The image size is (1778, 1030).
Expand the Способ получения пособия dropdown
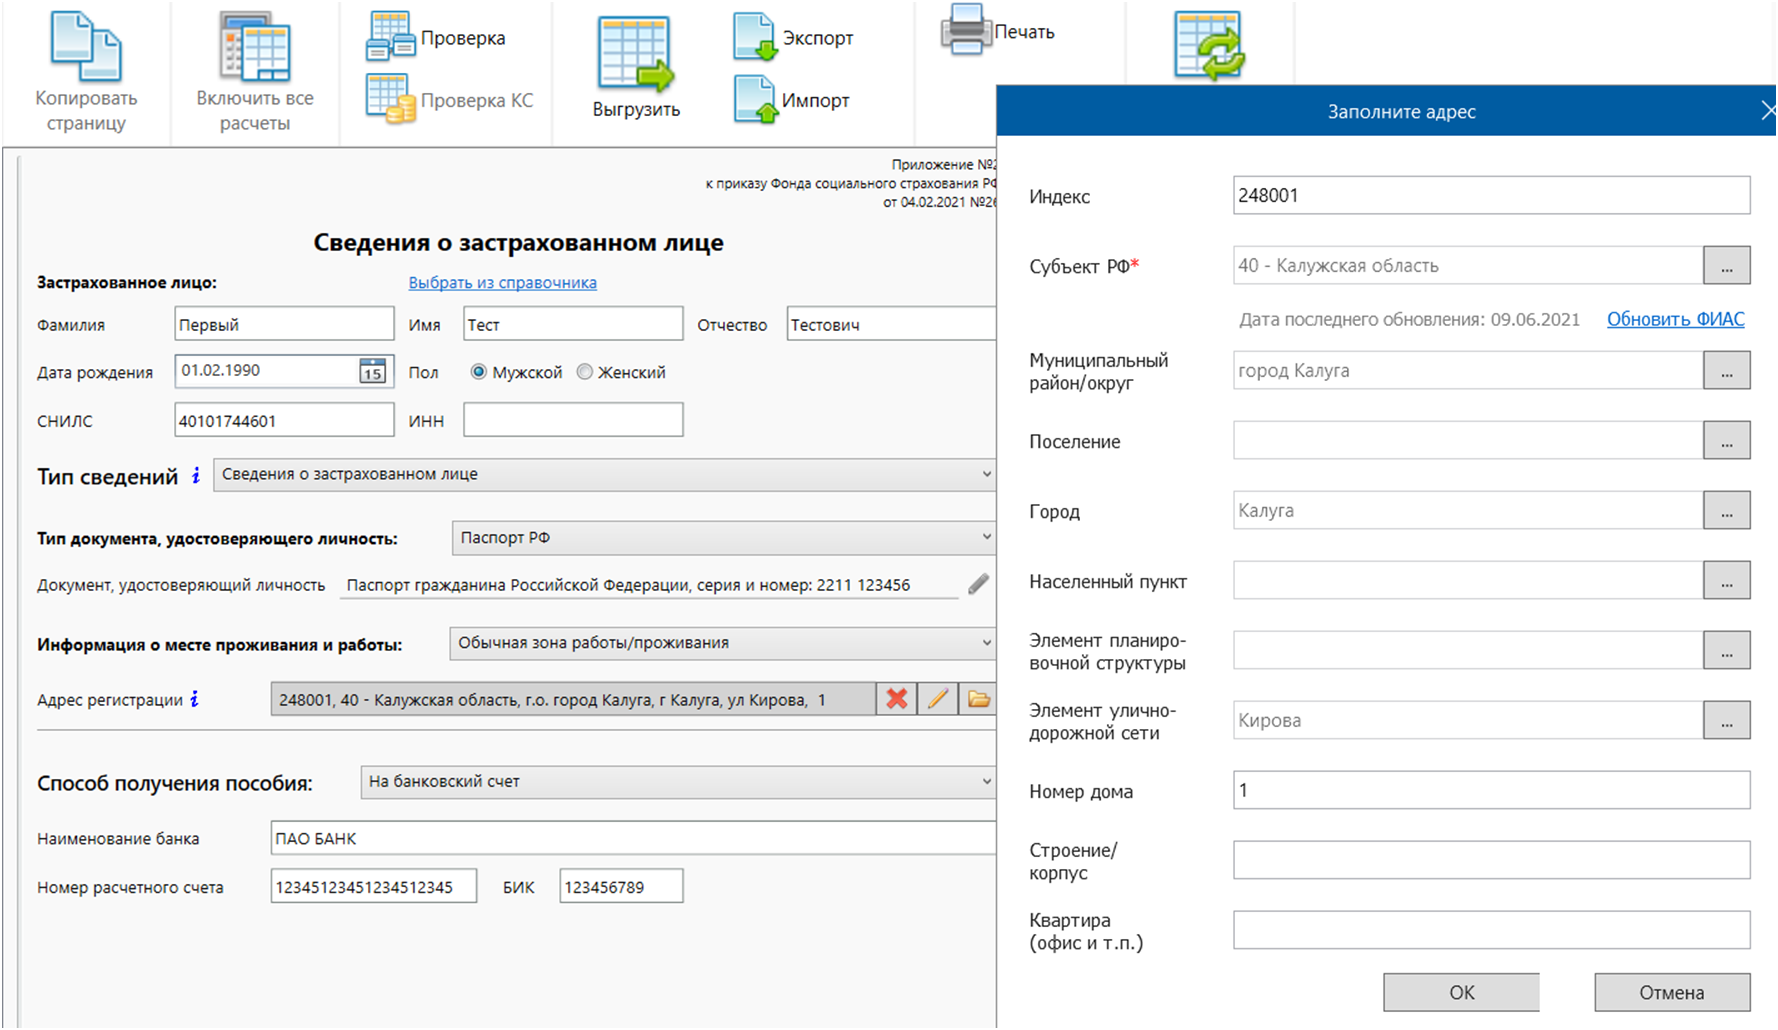pyautogui.click(x=986, y=782)
